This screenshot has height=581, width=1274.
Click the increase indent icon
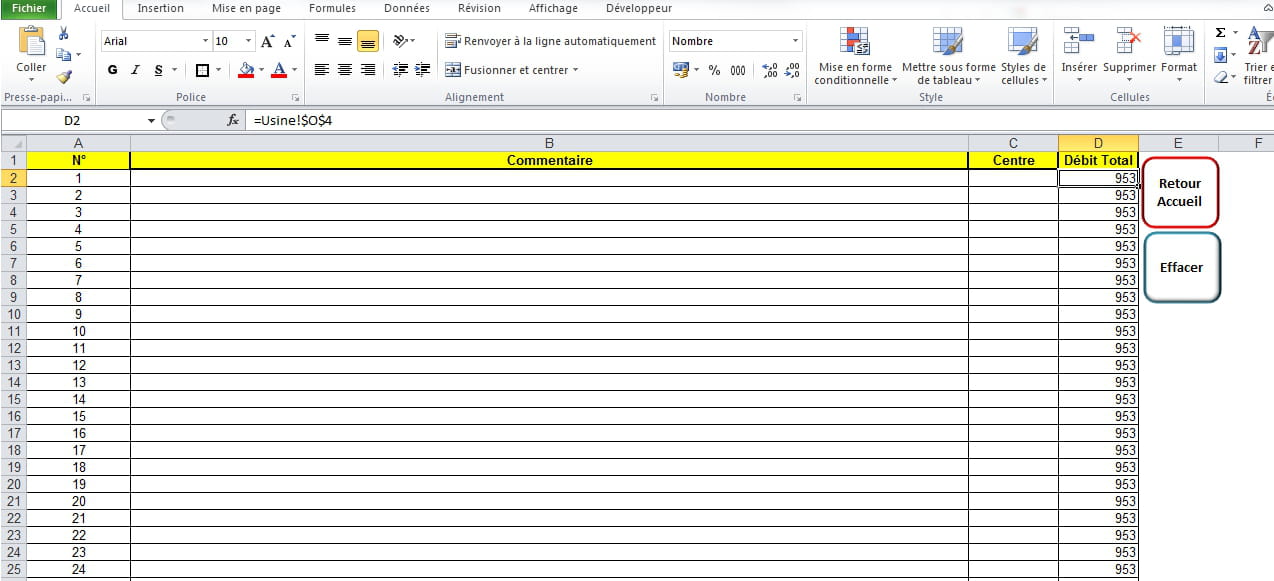coord(423,70)
